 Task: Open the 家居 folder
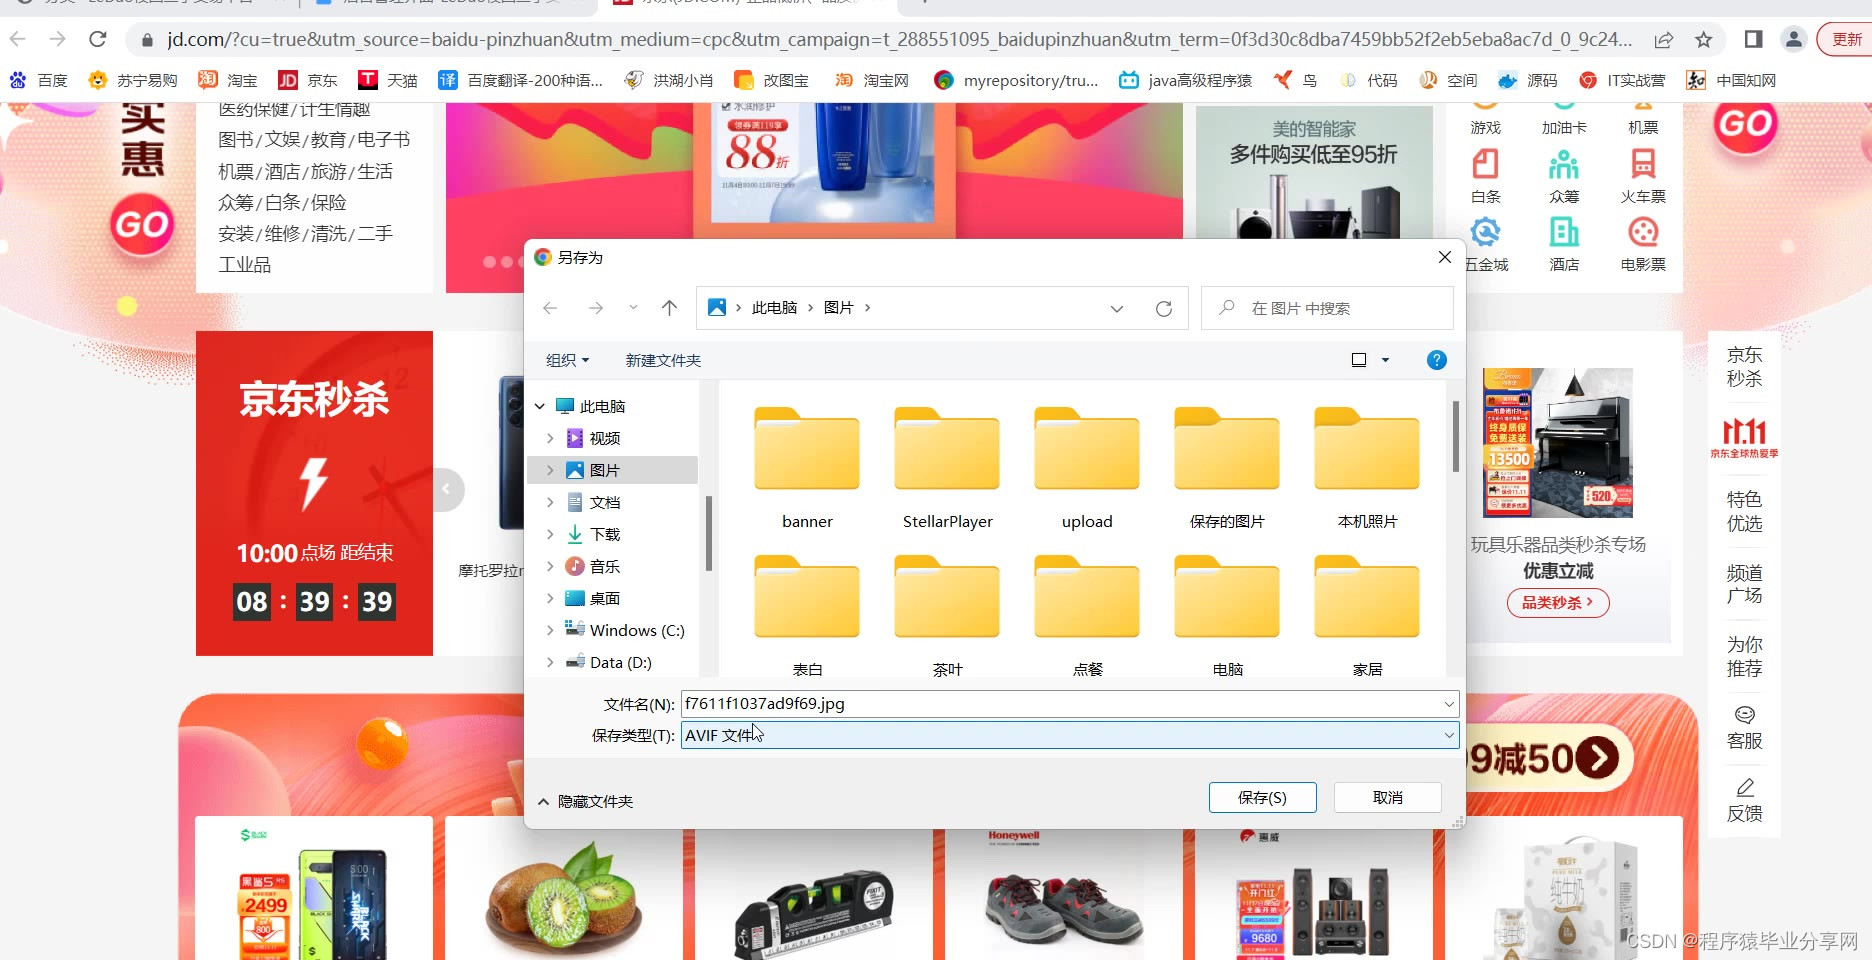pyautogui.click(x=1367, y=615)
